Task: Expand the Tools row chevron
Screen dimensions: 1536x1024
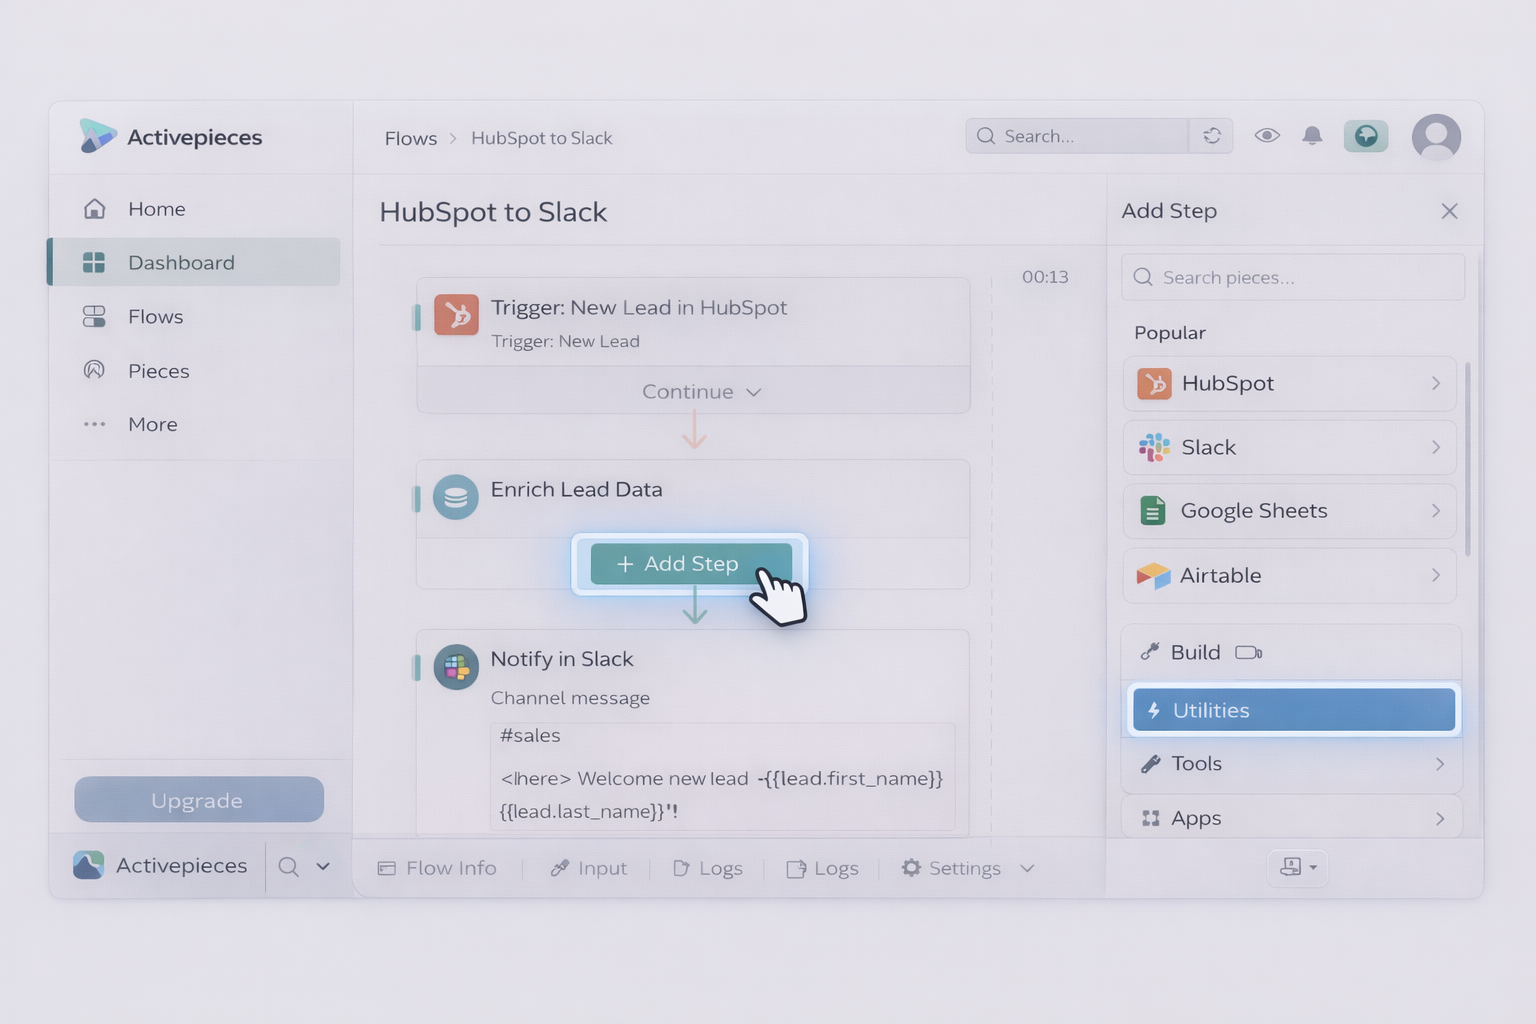Action: [1440, 764]
